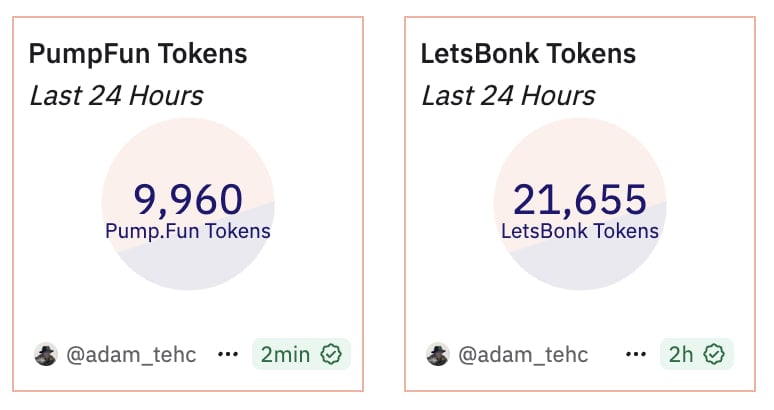Open three-dot menu on LetsBonk Tokens card
774x410 pixels.
[x=635, y=355]
